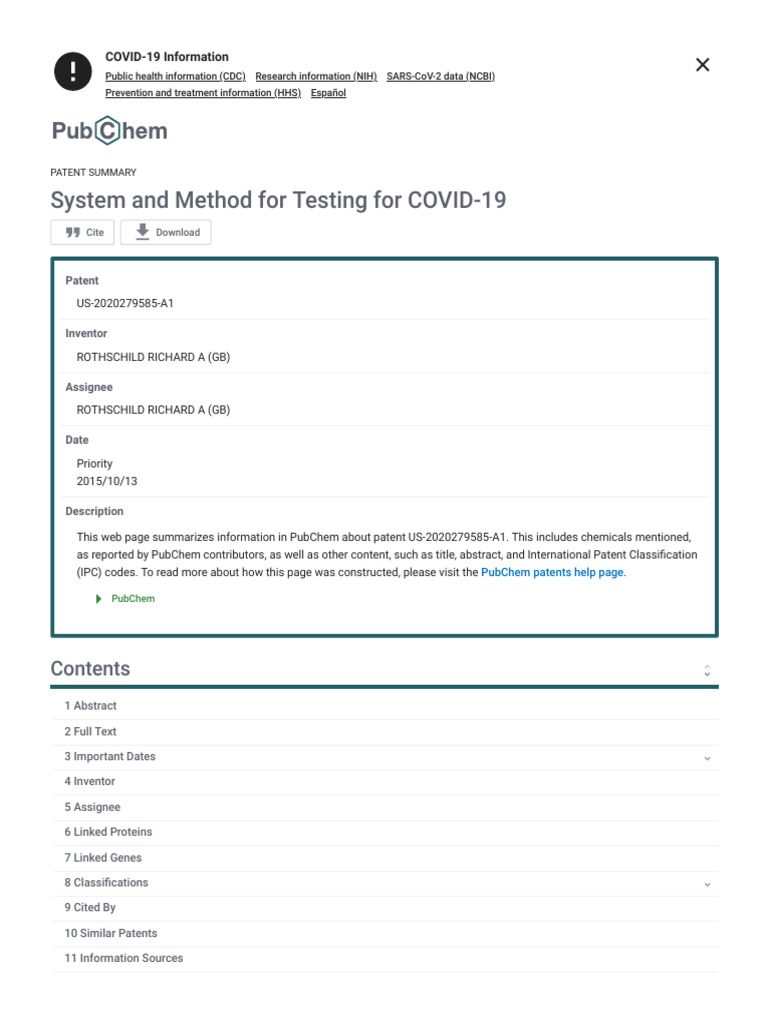
Task: Jump to the Abstract section
Action: pos(90,706)
